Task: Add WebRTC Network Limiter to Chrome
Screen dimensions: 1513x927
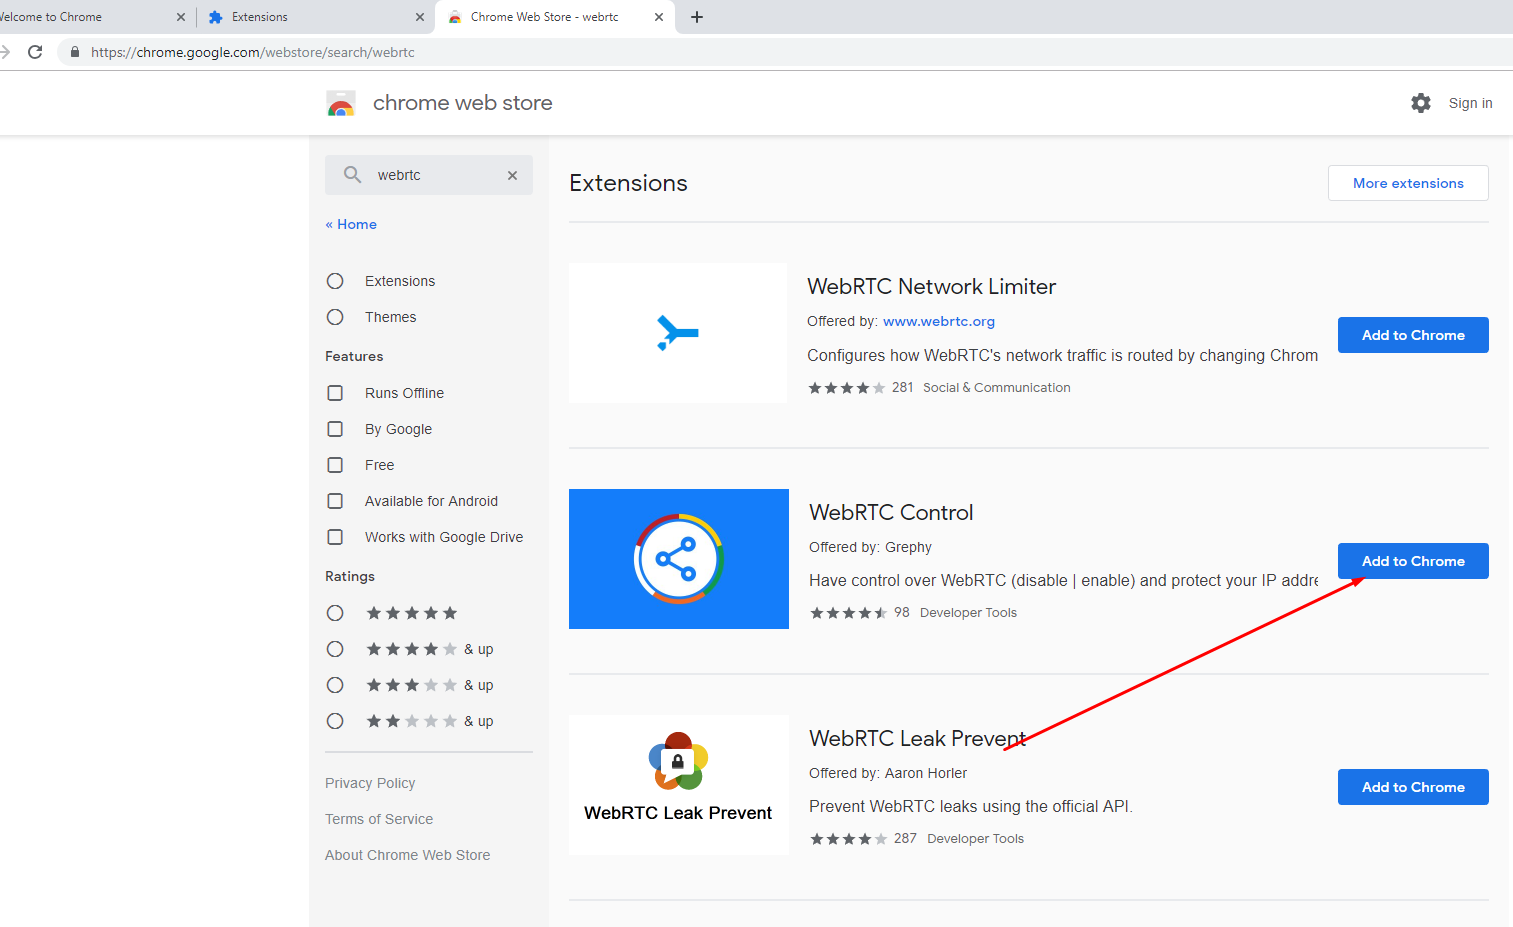Action: click(x=1413, y=335)
